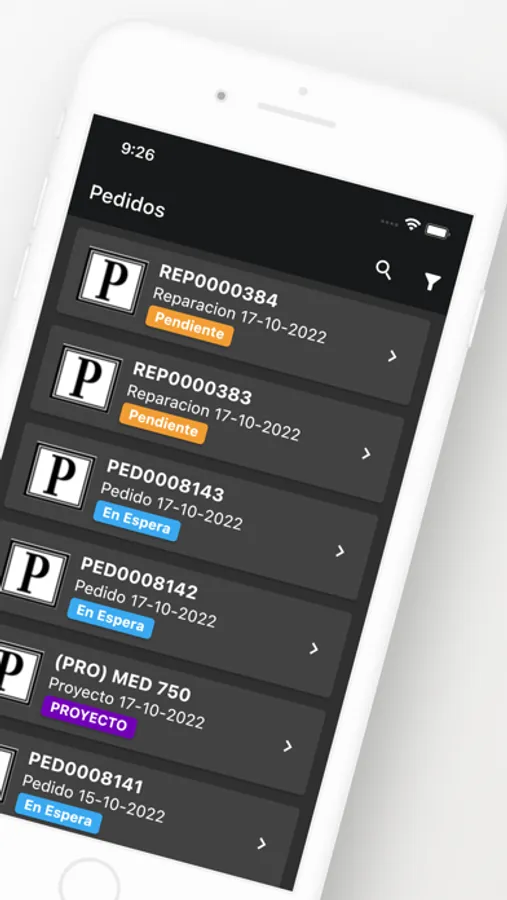
Task: Tap the Wi-Fi status icon
Action: coord(412,224)
